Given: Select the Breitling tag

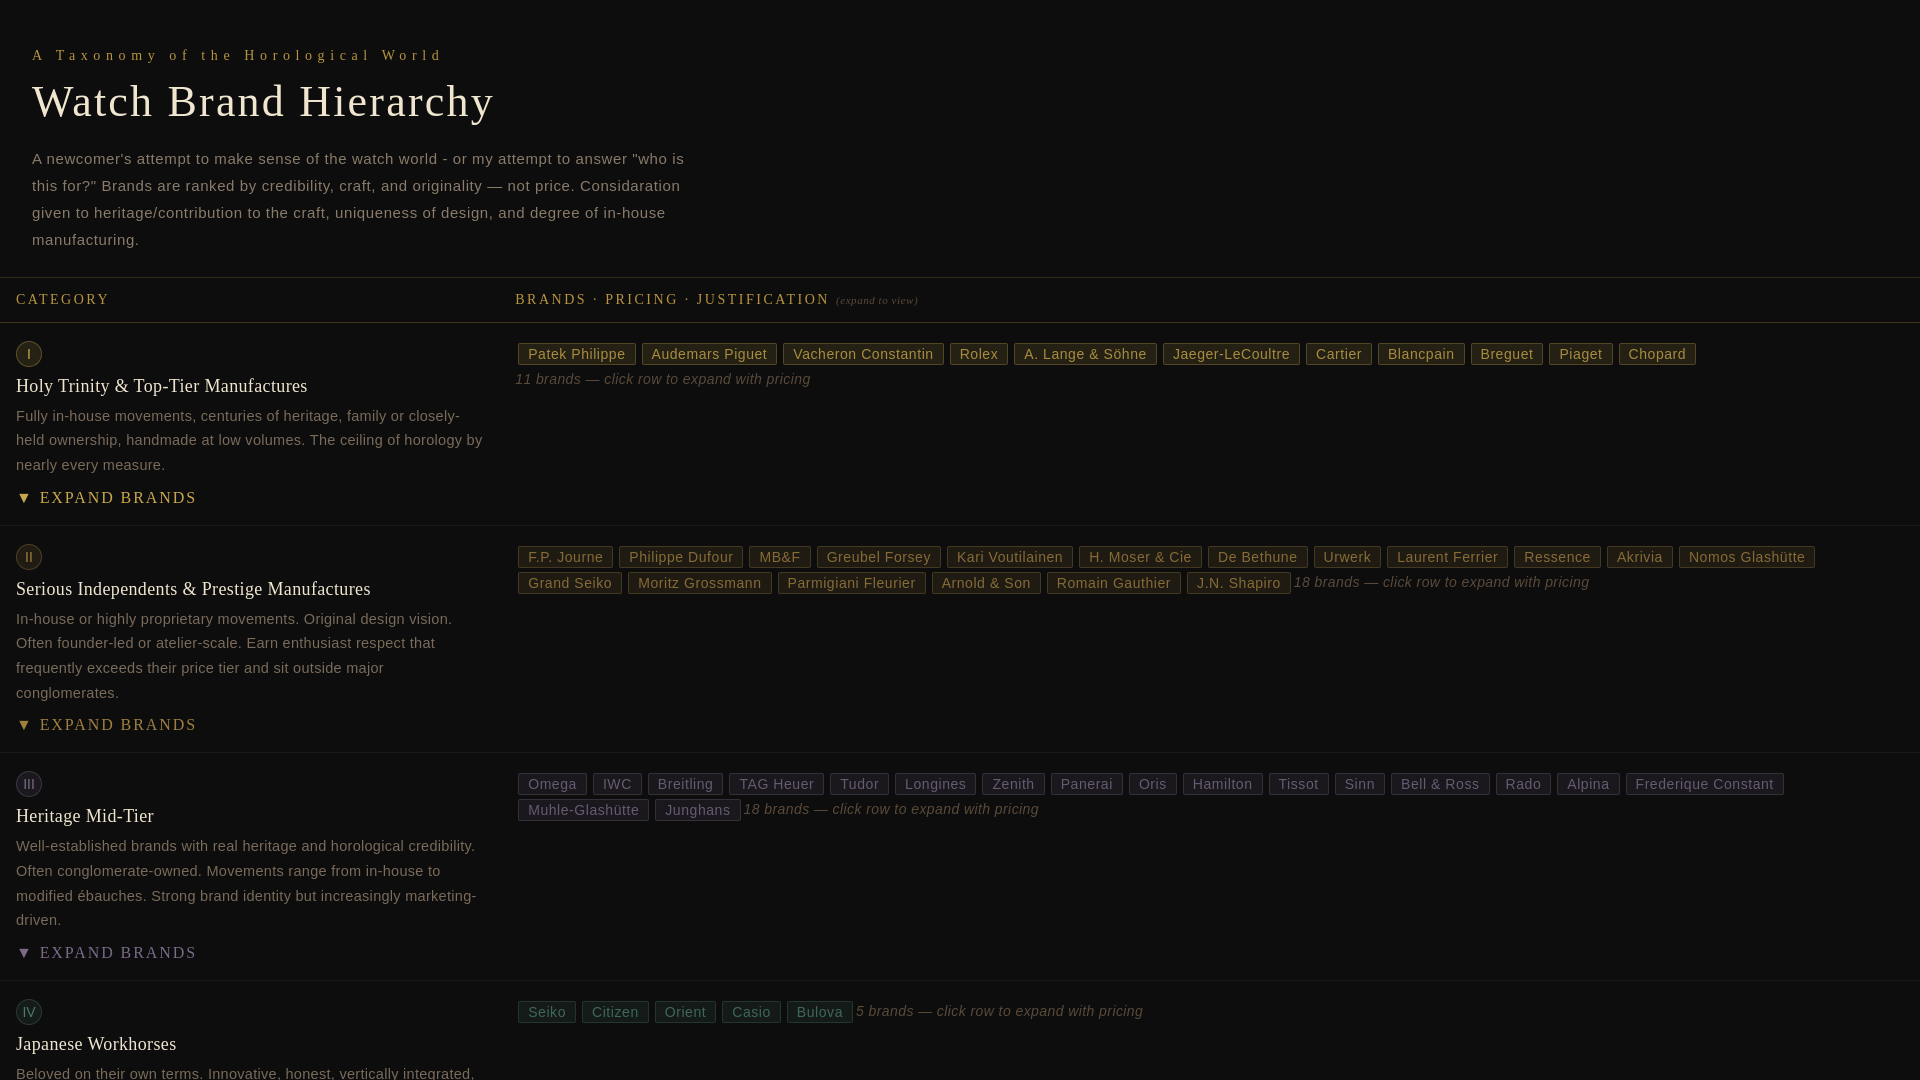Looking at the screenshot, I should (685, 784).
